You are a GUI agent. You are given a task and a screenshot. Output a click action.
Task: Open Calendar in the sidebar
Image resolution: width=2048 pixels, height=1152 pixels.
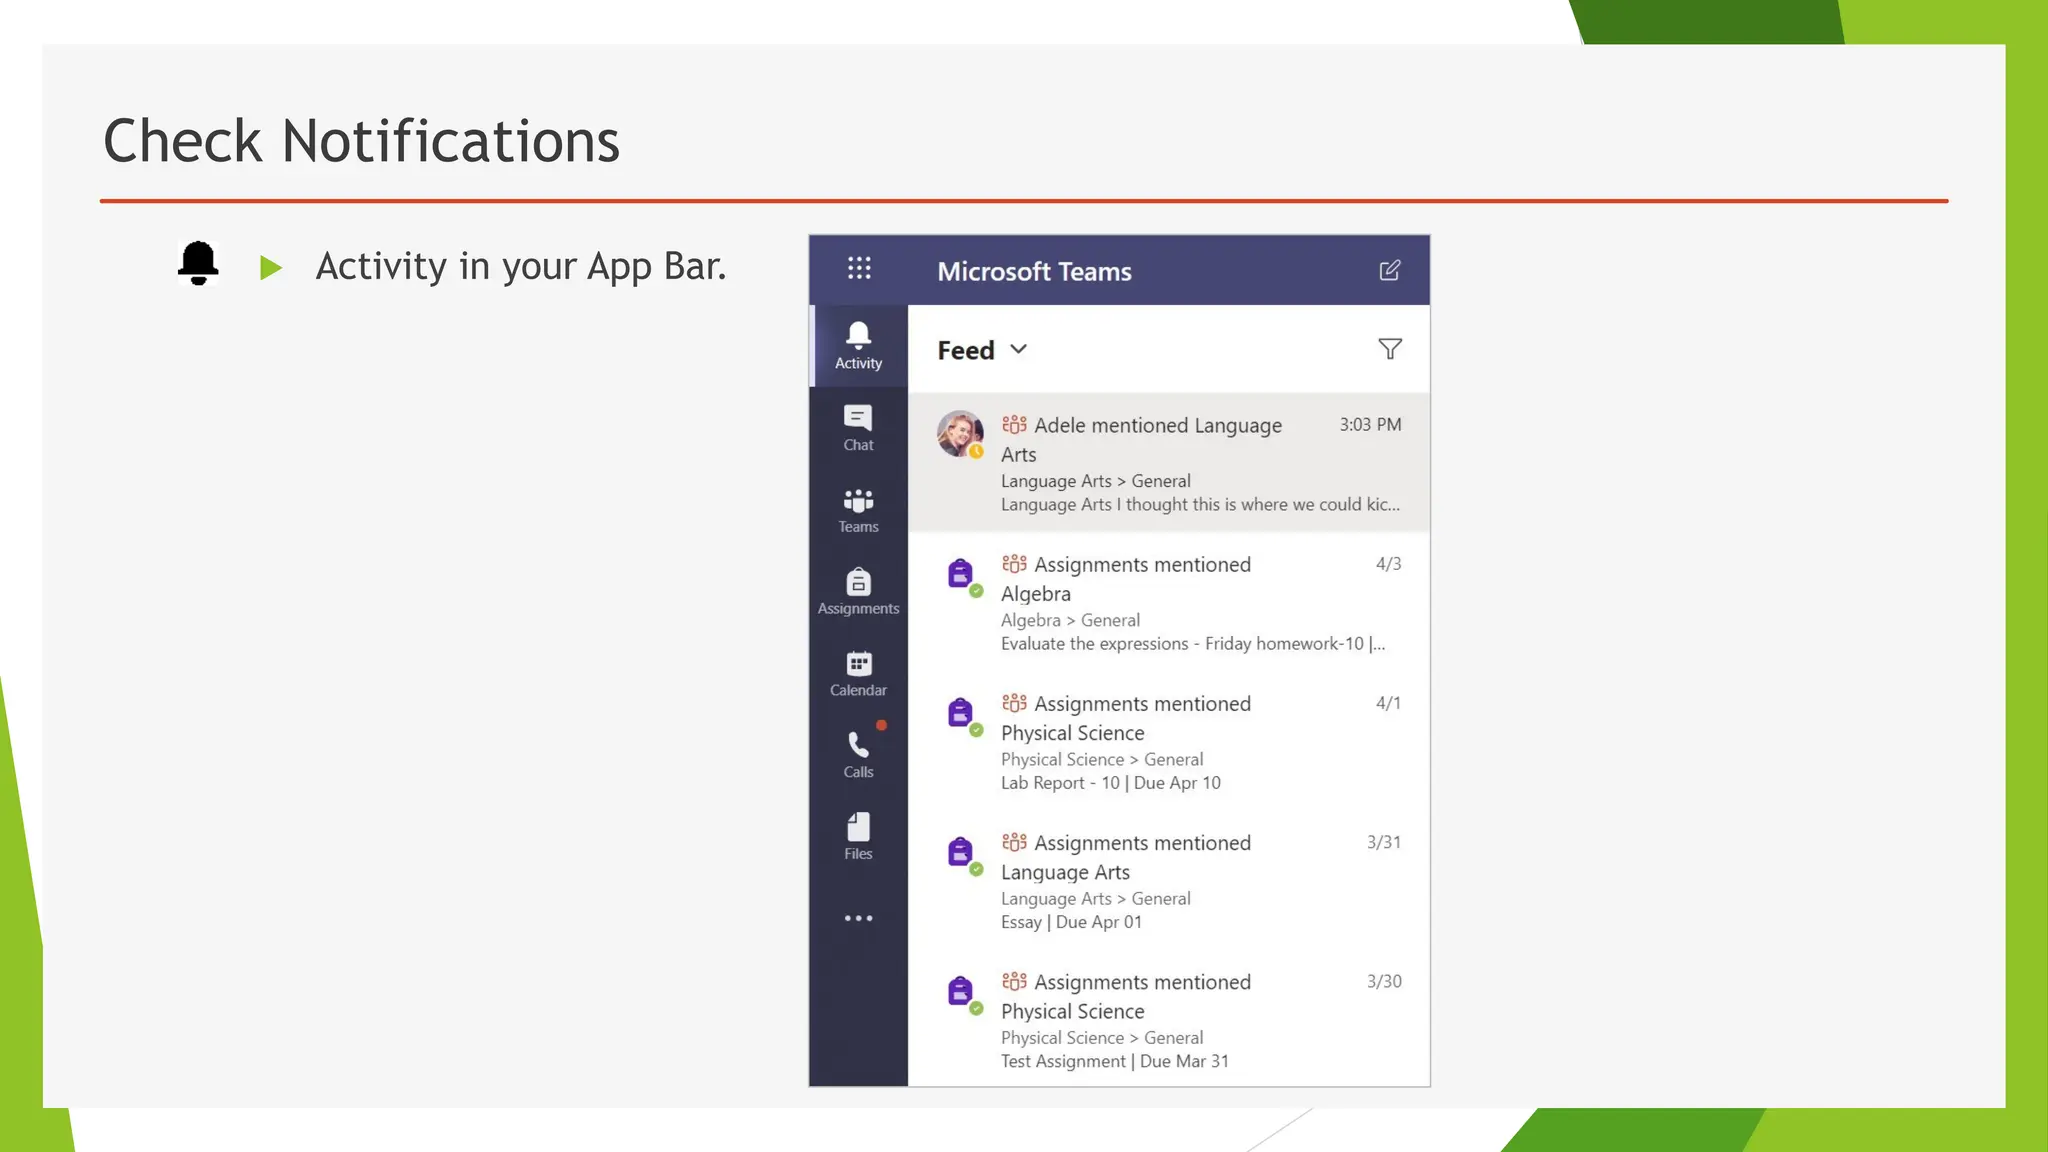point(858,674)
